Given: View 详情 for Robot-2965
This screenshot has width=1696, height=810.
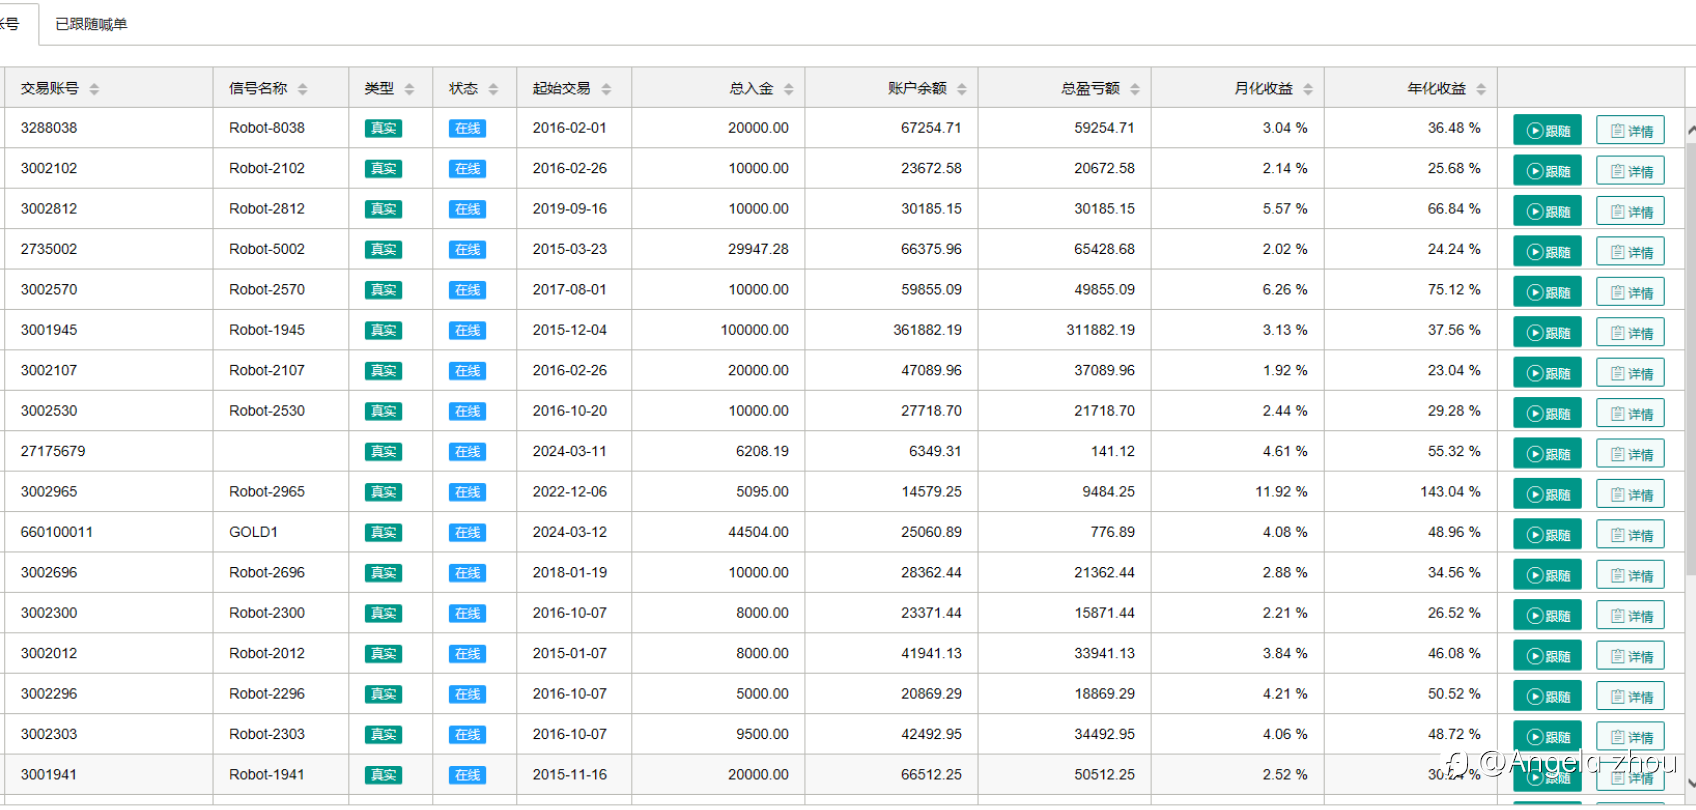Looking at the screenshot, I should [1630, 494].
